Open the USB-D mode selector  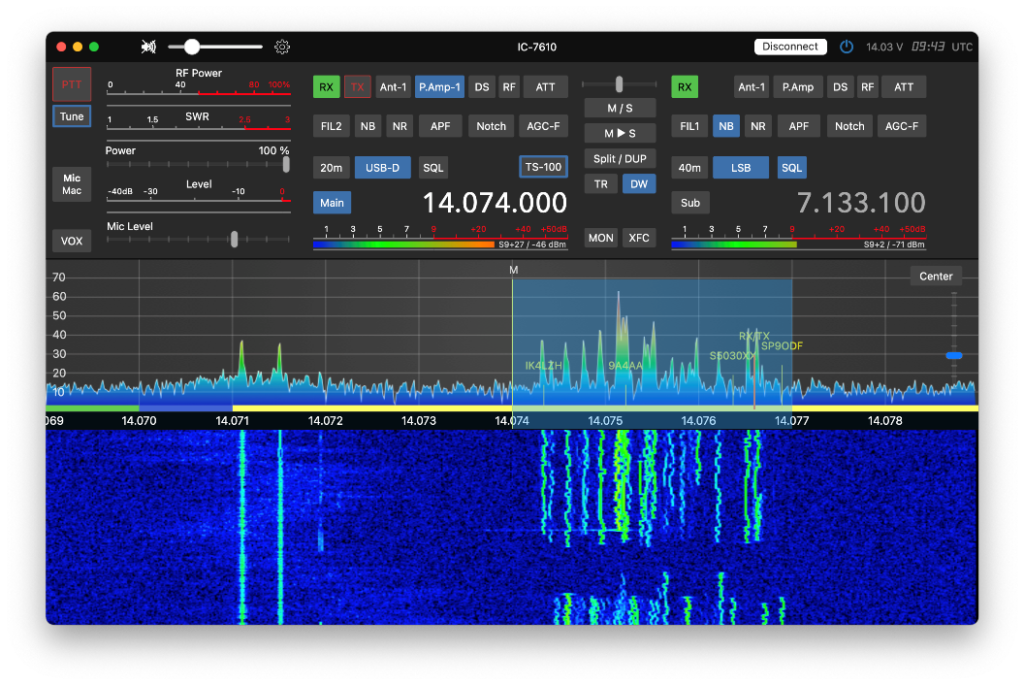(x=382, y=167)
